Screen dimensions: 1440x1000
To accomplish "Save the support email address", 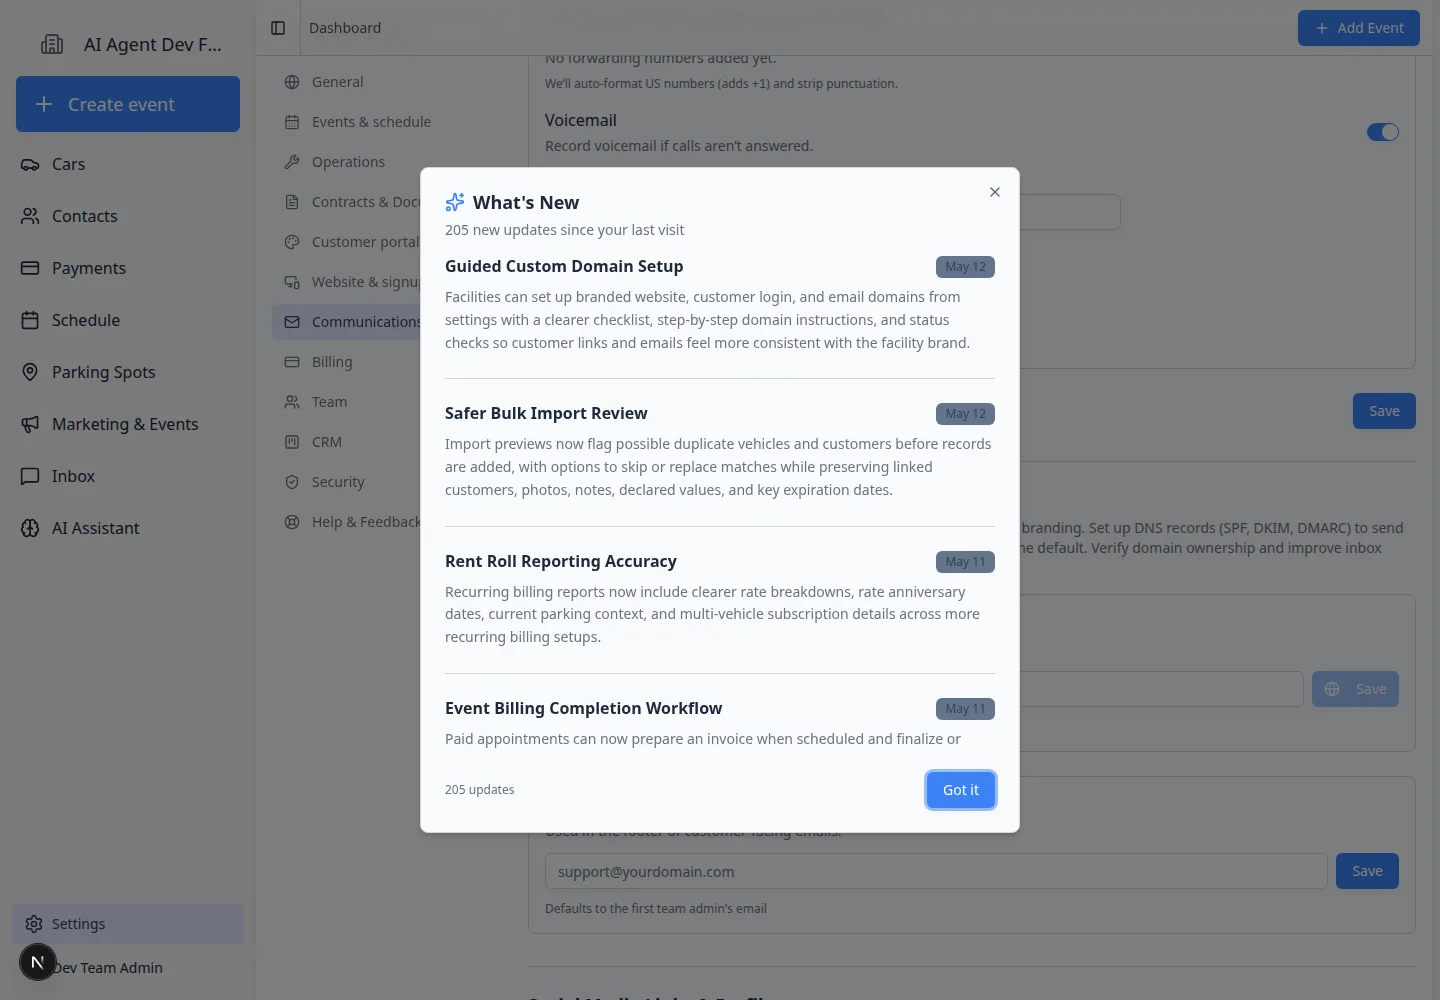I will [x=1367, y=871].
